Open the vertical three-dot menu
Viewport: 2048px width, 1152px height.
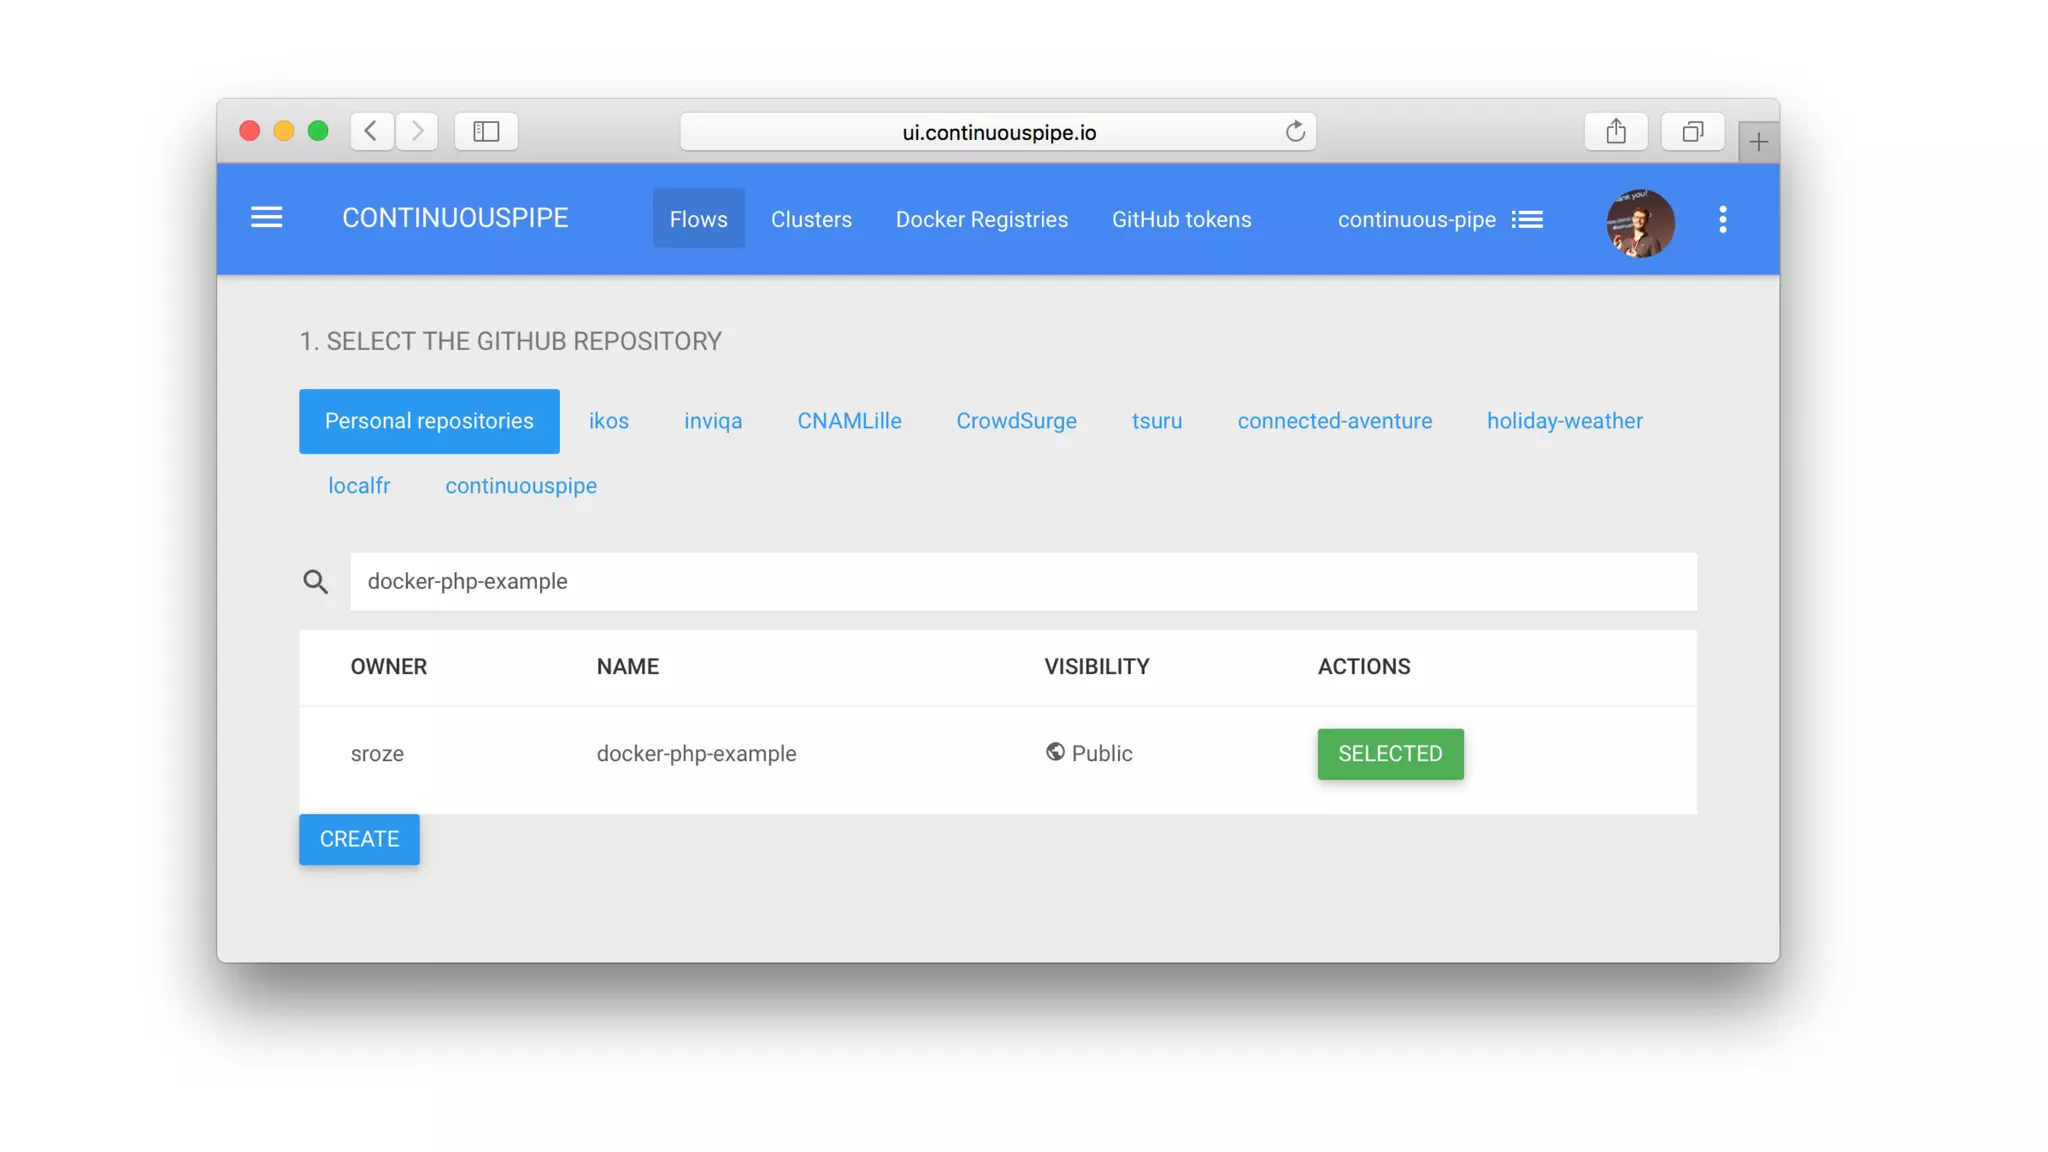[1722, 220]
